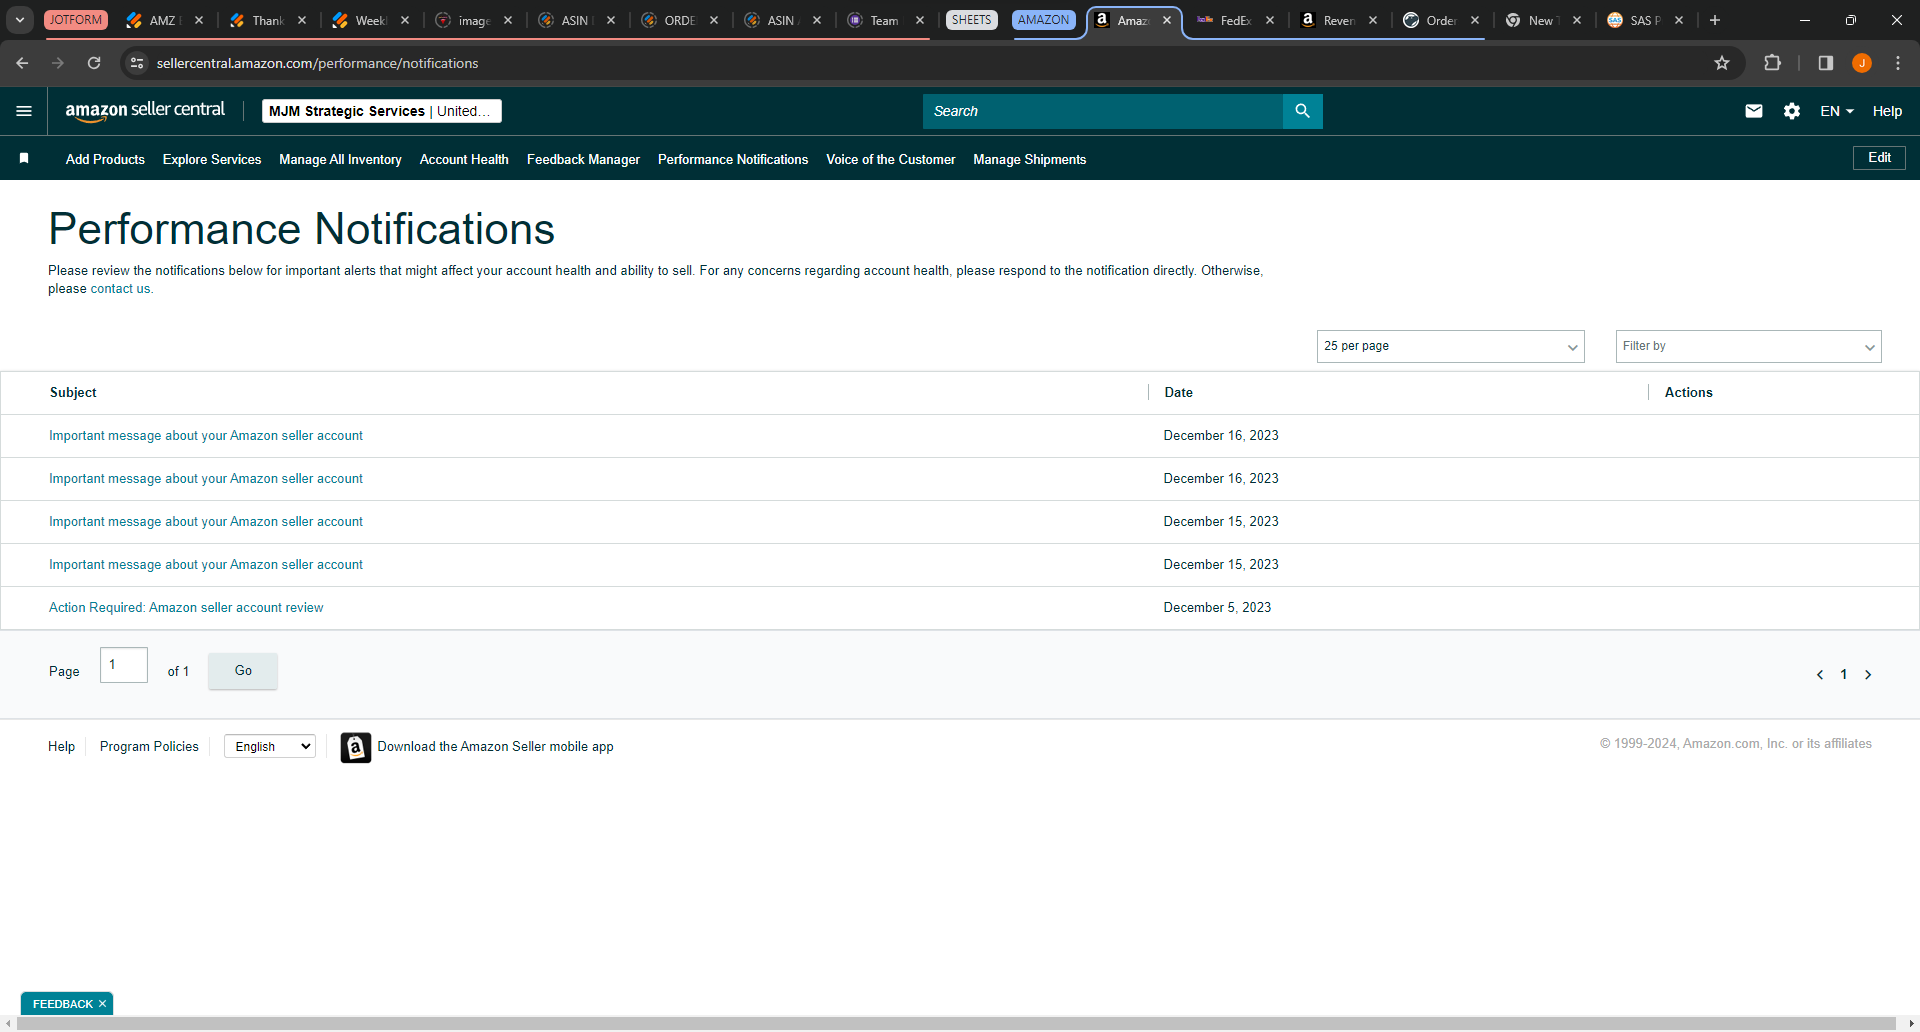Reload the page with the refresh icon

click(94, 63)
